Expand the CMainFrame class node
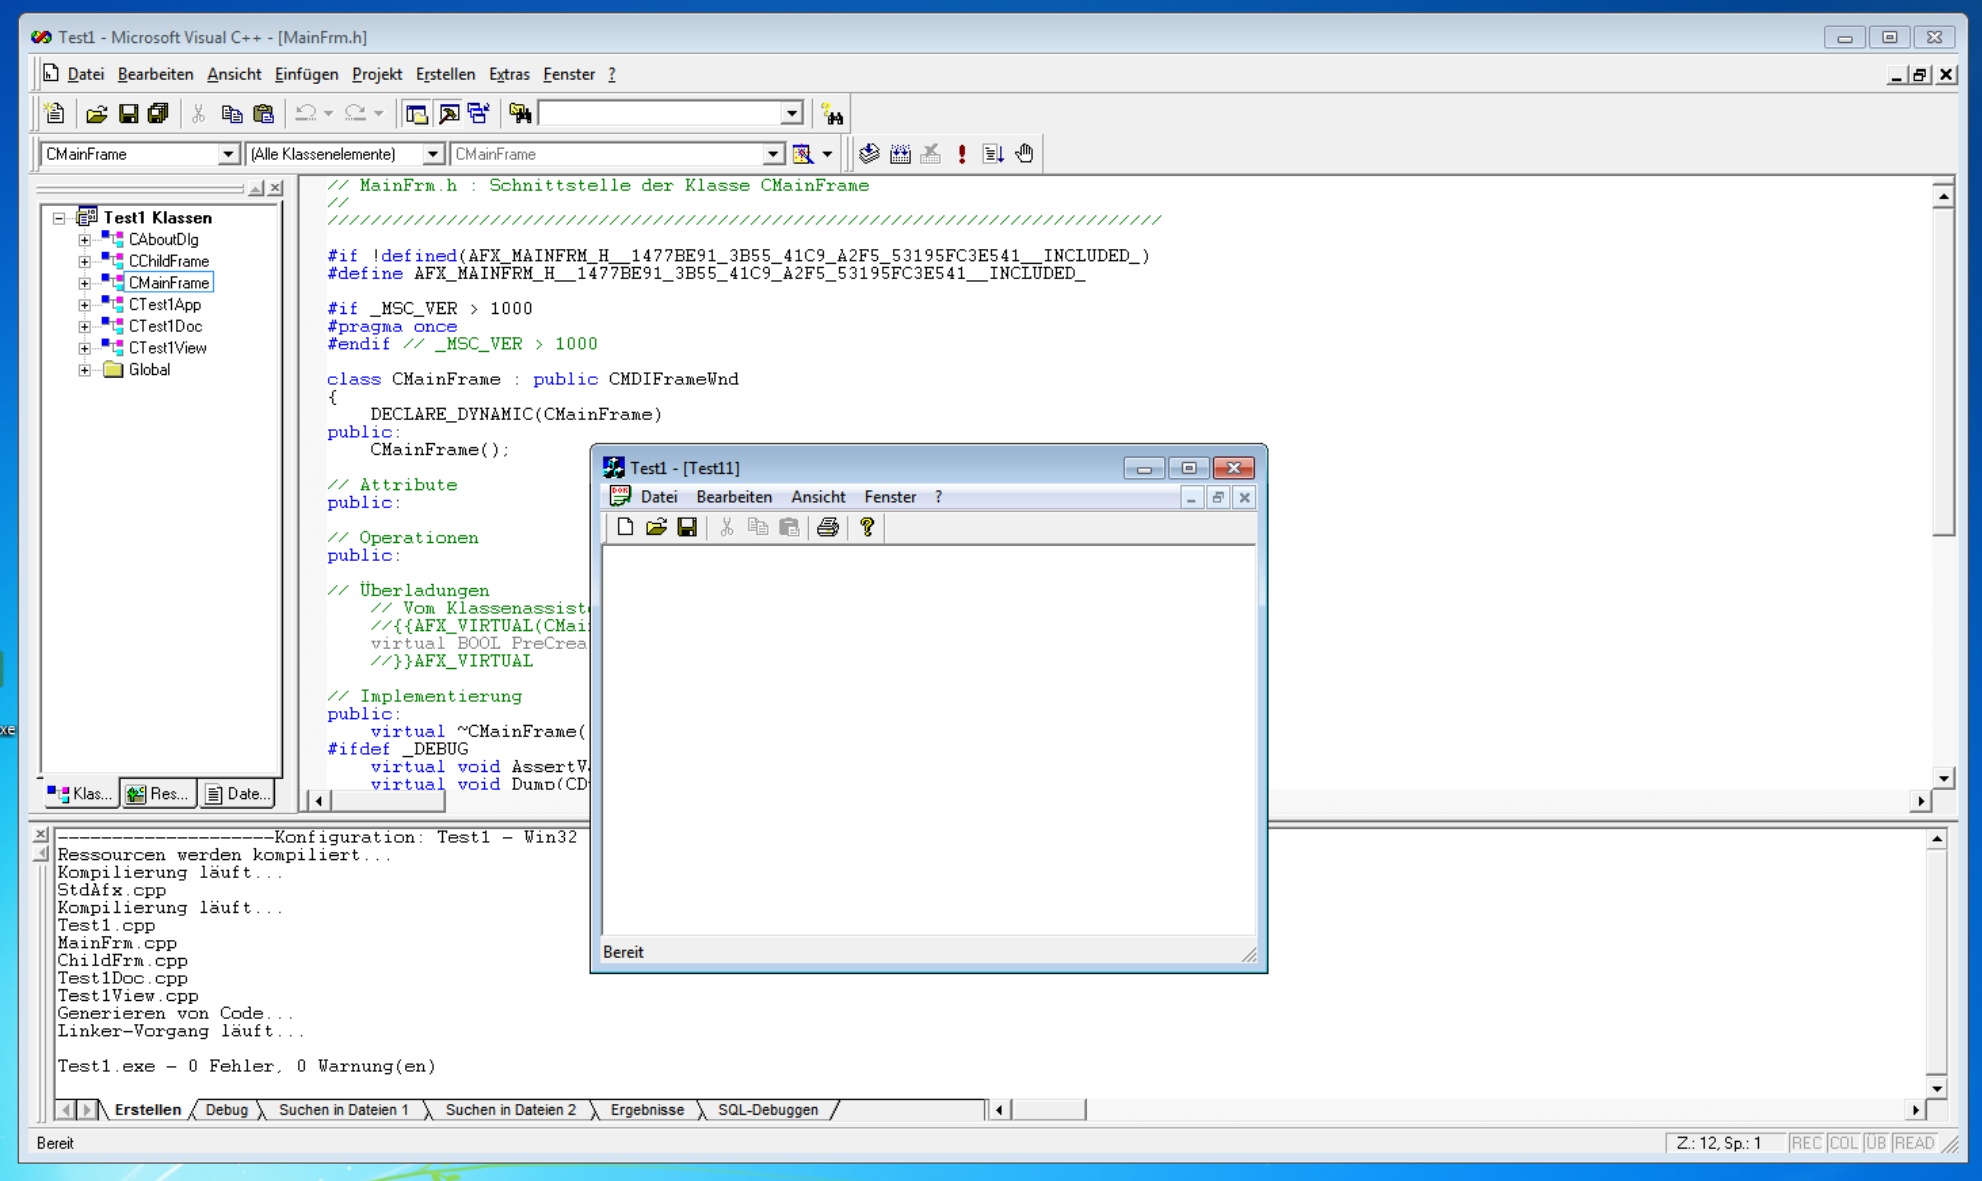1982x1181 pixels. coord(85,283)
